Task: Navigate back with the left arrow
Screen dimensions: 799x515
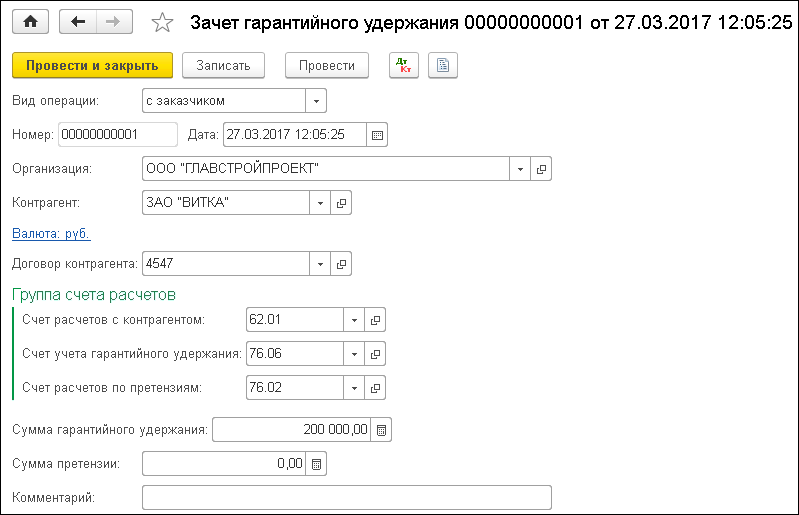Action: [x=77, y=22]
